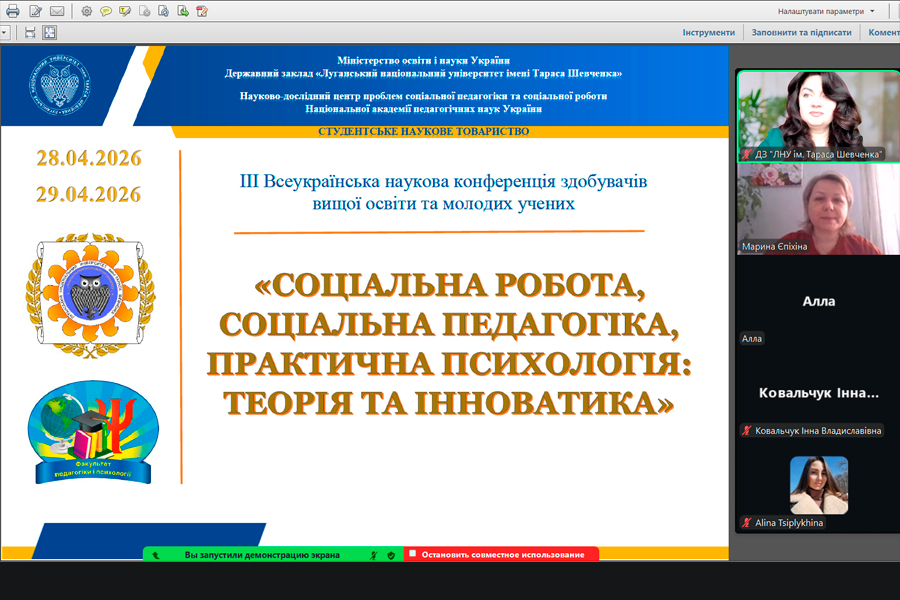
Task: Select Alina Tsiplykhina profile picture
Action: (818, 485)
